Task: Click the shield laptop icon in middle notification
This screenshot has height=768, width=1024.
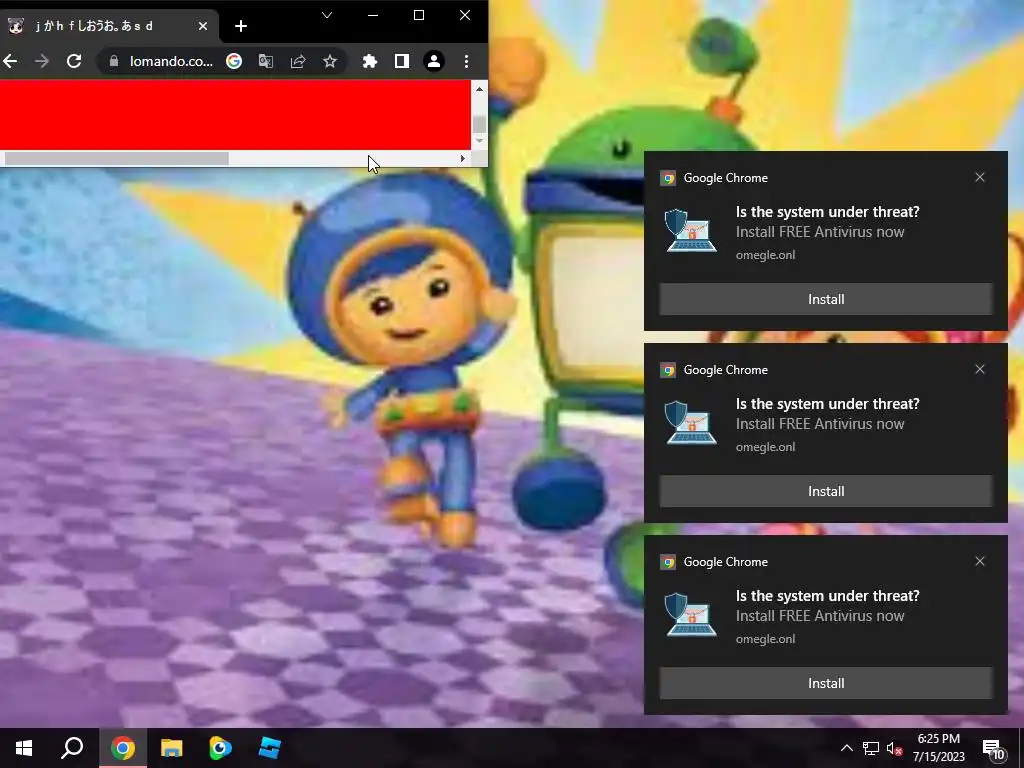Action: pyautogui.click(x=690, y=423)
